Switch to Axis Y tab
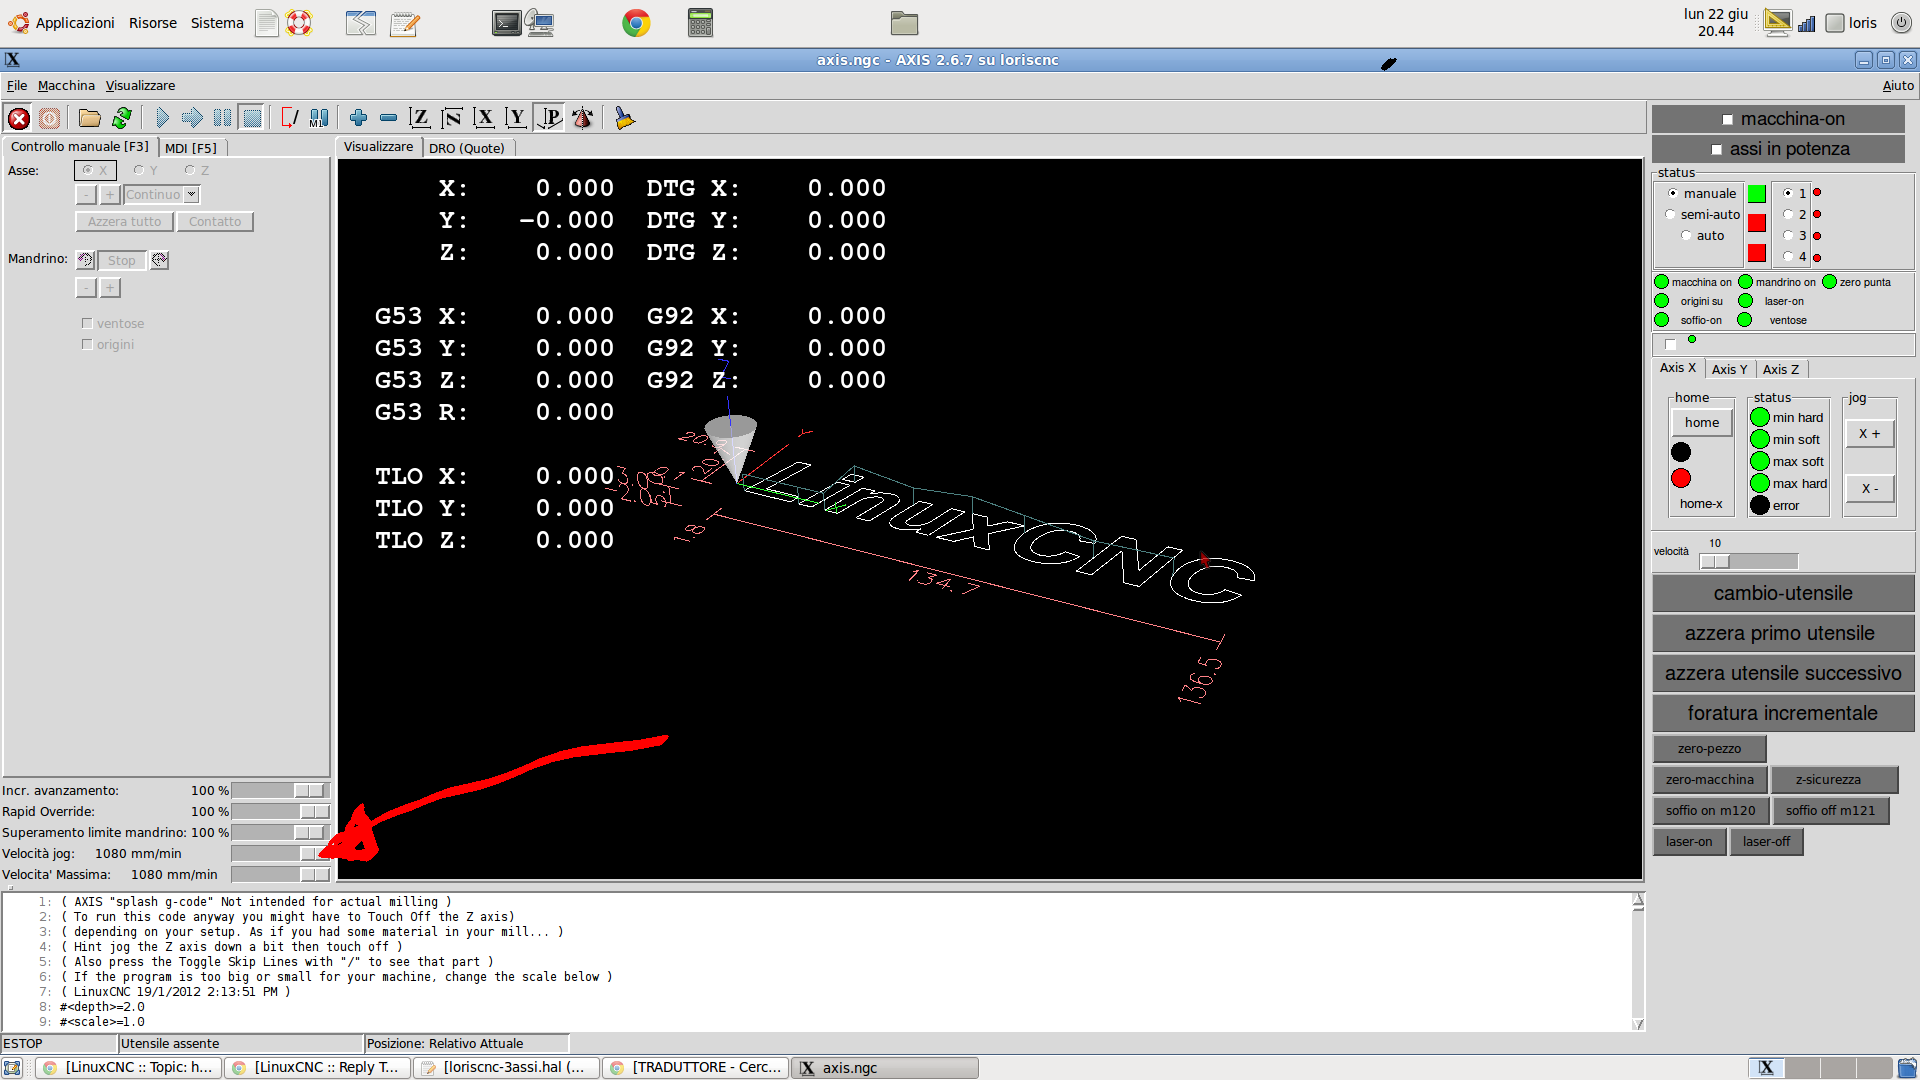Viewport: 1920px width, 1080px height. 1729,369
